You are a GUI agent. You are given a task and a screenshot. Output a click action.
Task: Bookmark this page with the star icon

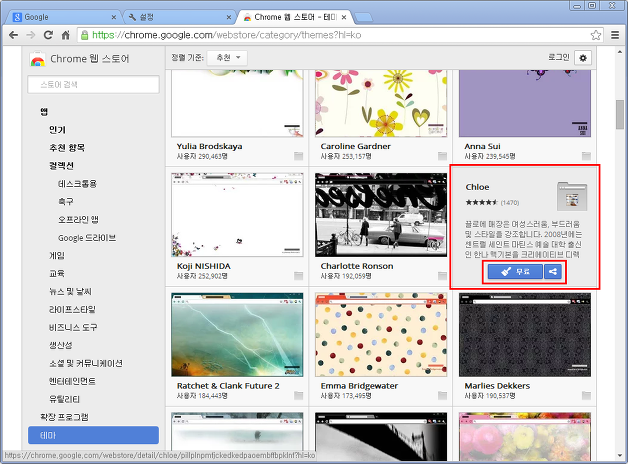596,35
